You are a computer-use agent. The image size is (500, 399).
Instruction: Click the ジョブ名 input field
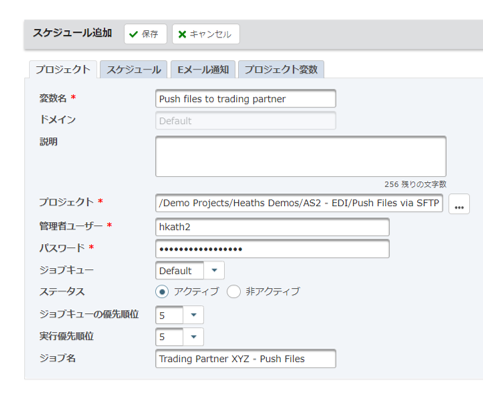point(245,359)
